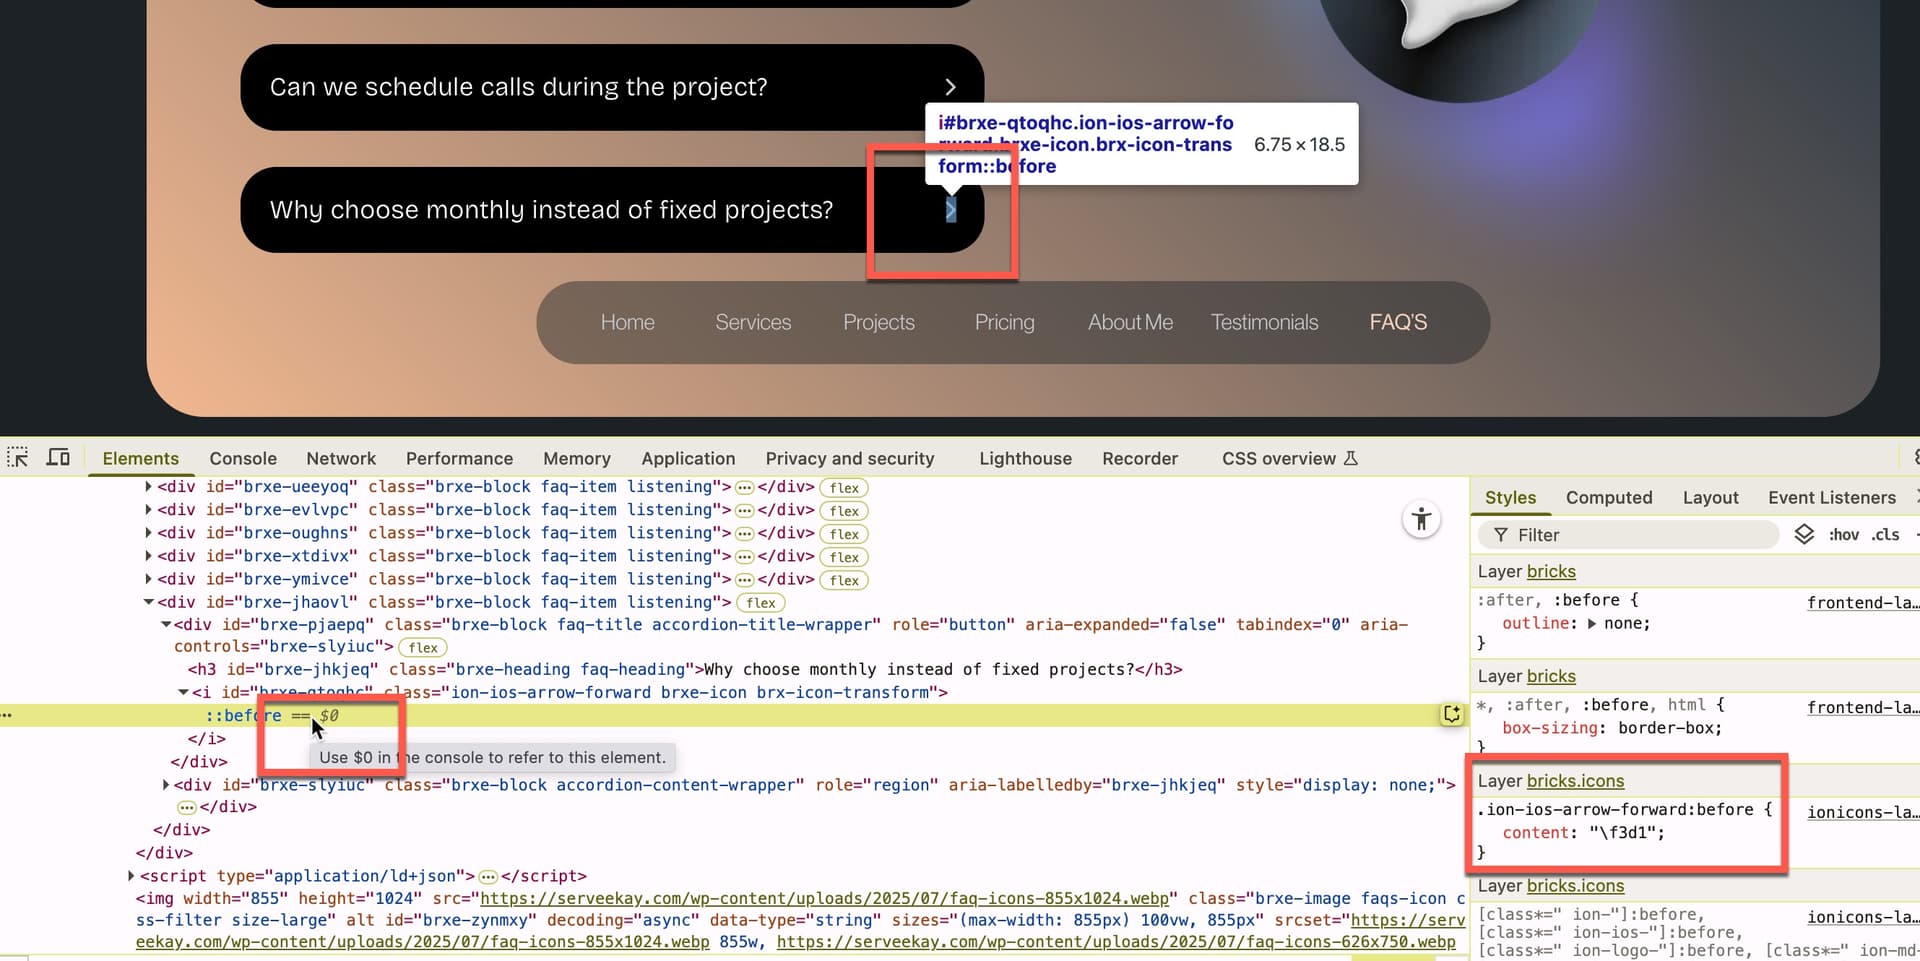The height and width of the screenshot is (961, 1920).
Task: Edit the content "\f3d1" value
Action: [x=1622, y=832]
